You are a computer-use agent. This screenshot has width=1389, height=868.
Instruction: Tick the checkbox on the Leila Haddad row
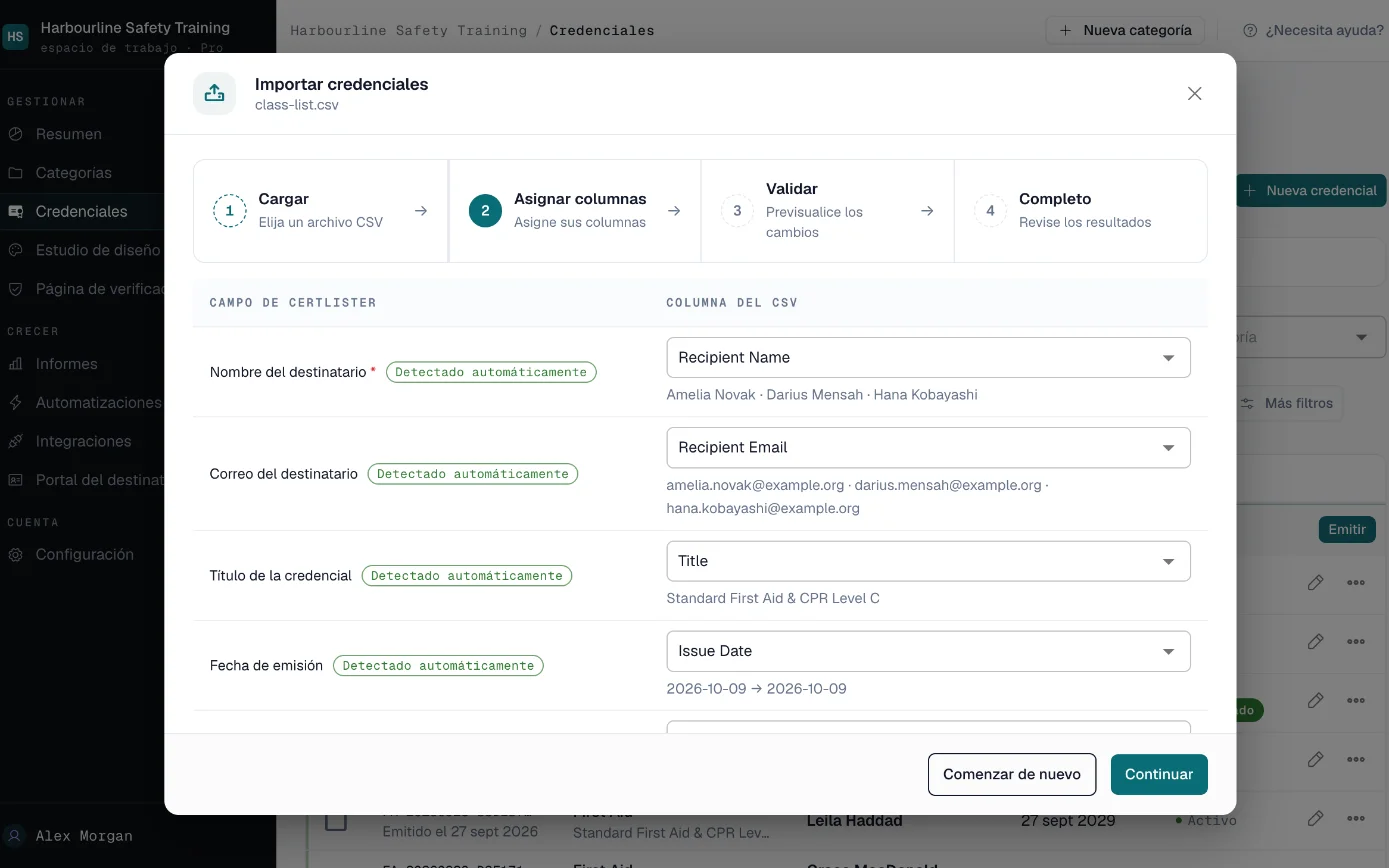click(x=336, y=821)
